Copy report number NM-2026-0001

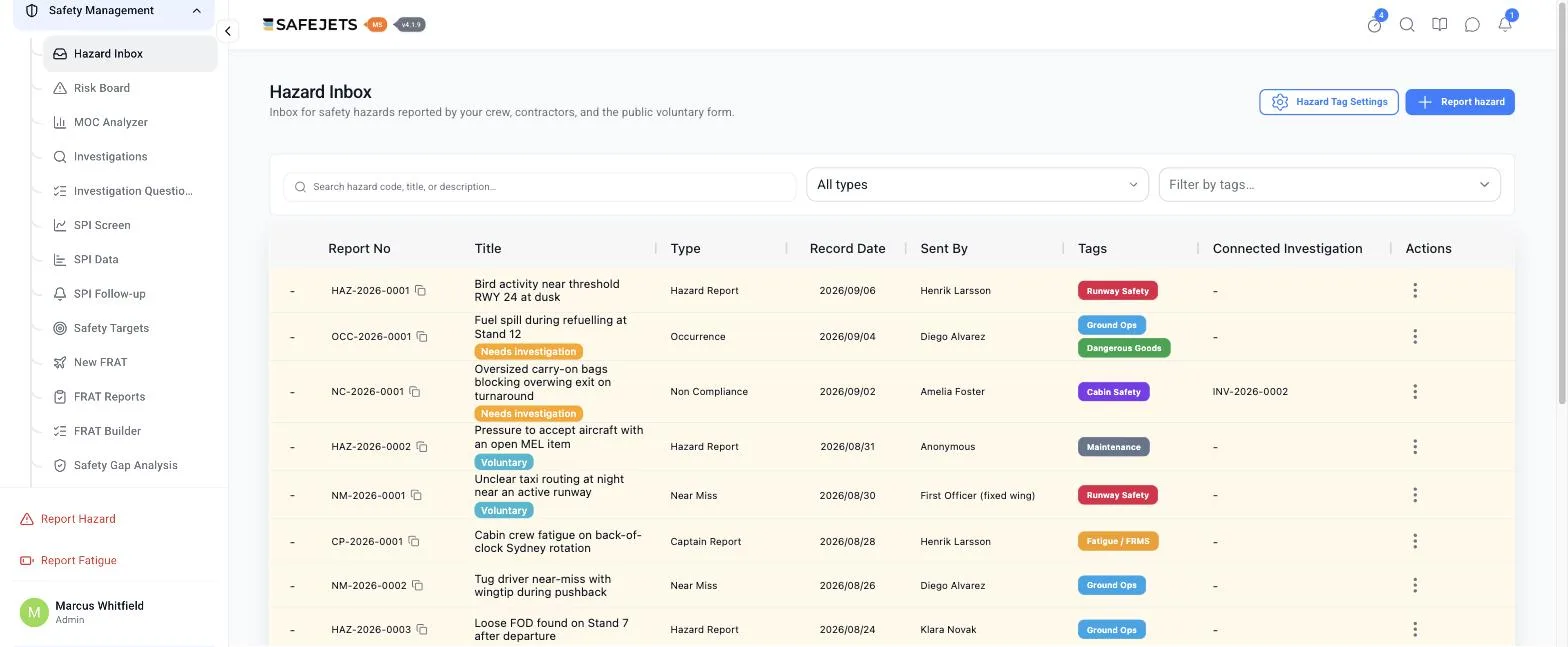(x=416, y=496)
